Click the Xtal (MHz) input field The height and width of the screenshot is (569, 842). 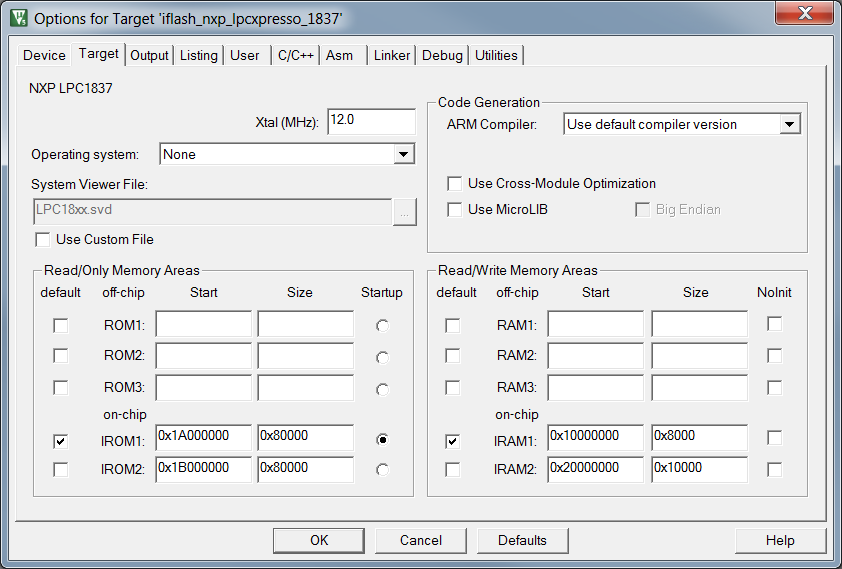coord(370,121)
